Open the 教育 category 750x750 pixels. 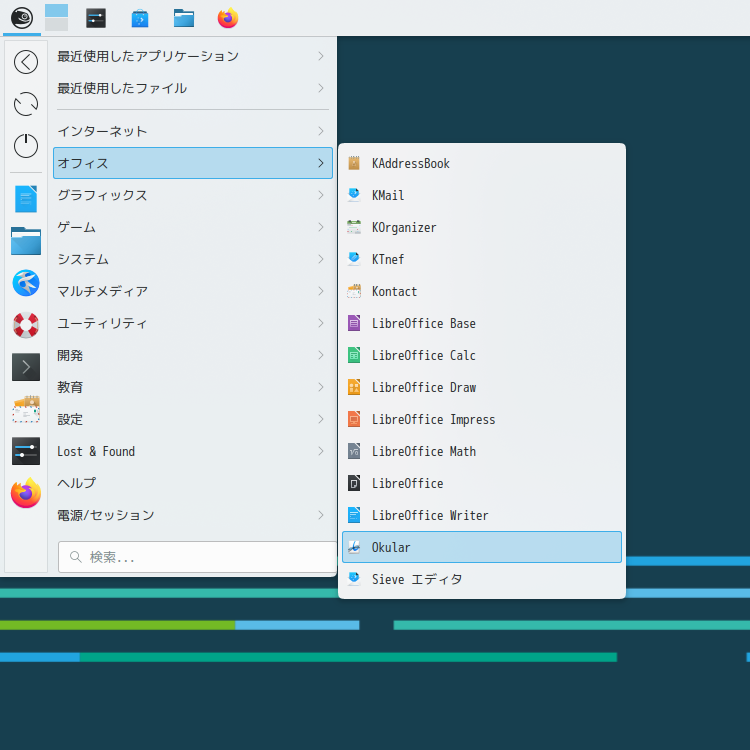pos(193,387)
